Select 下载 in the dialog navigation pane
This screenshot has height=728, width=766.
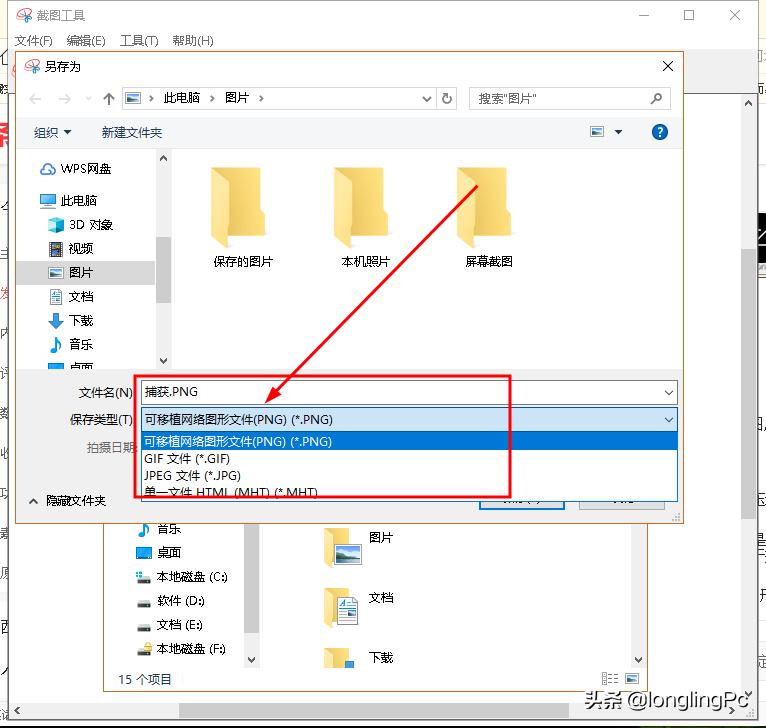pyautogui.click(x=71, y=321)
